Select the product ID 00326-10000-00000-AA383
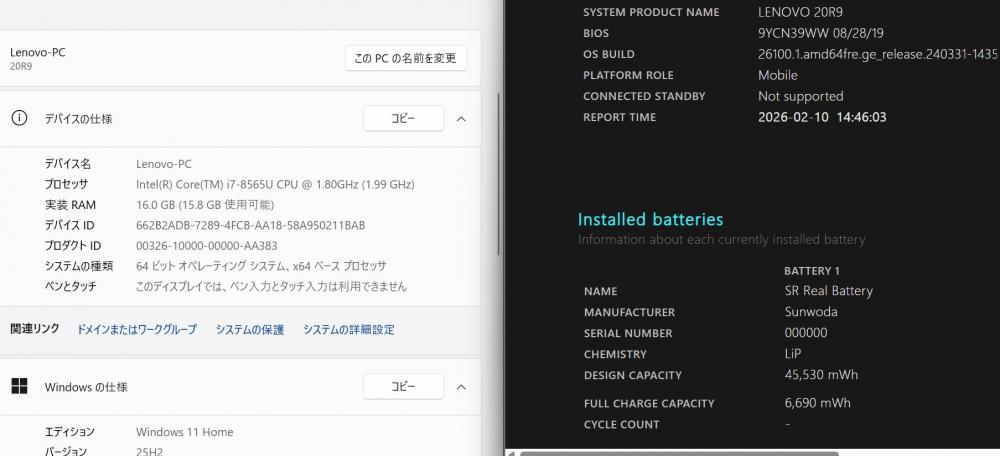1000x456 pixels. click(207, 246)
